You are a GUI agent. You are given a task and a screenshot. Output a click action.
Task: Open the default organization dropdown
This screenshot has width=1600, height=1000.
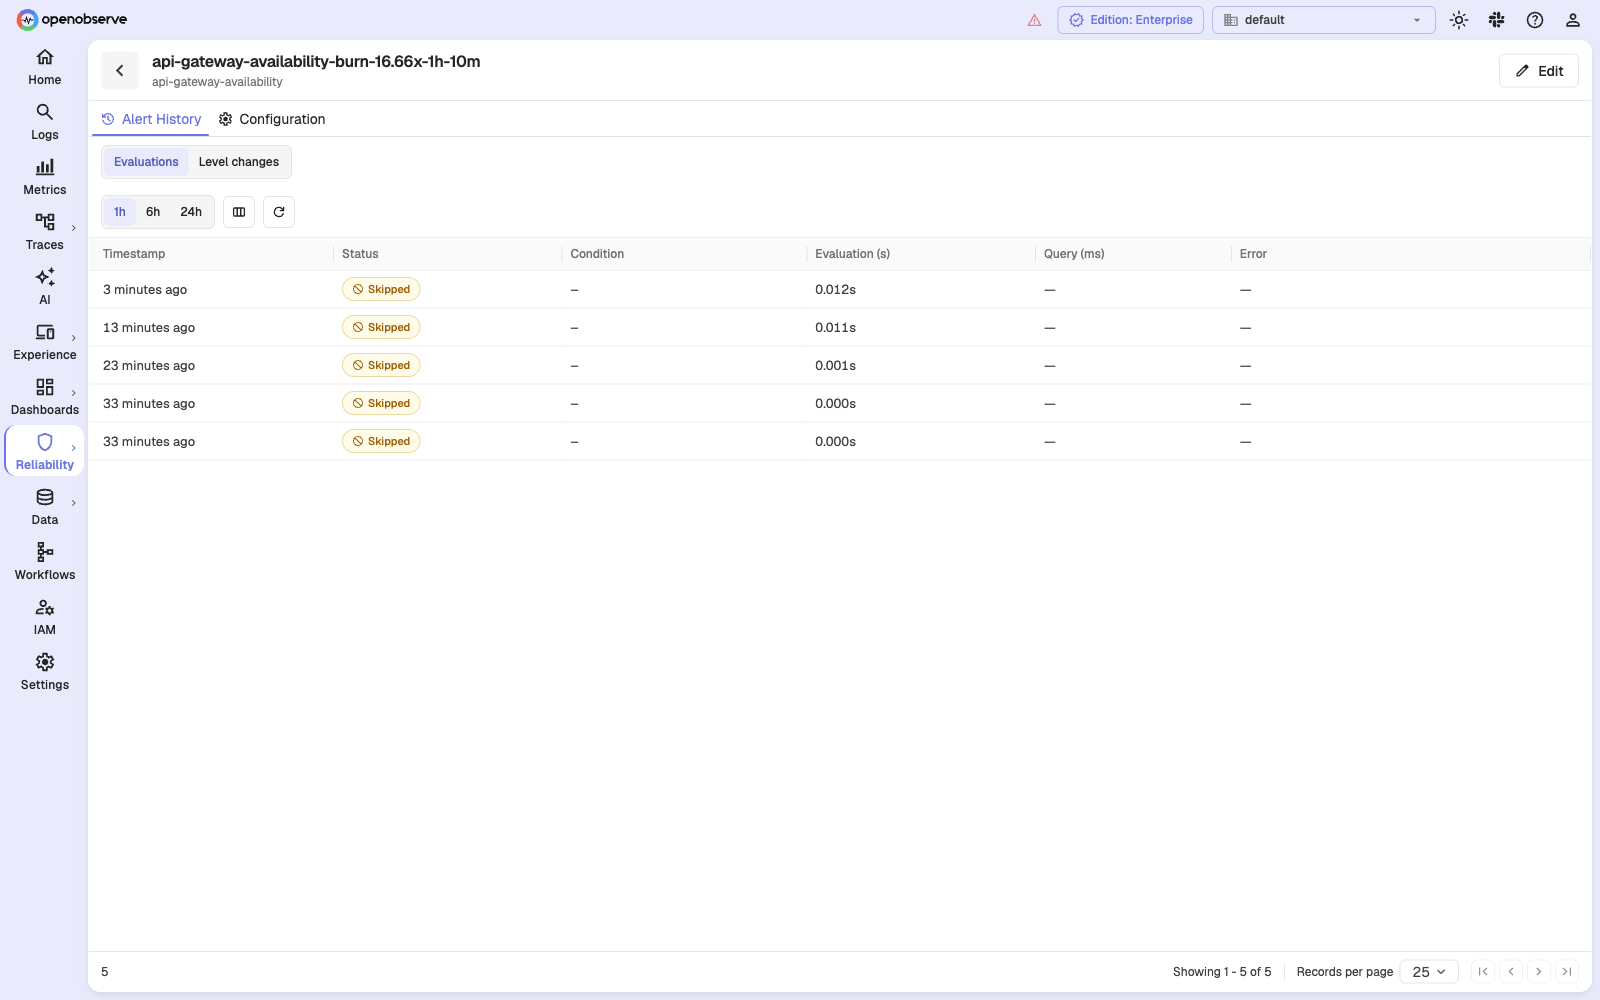point(1324,20)
